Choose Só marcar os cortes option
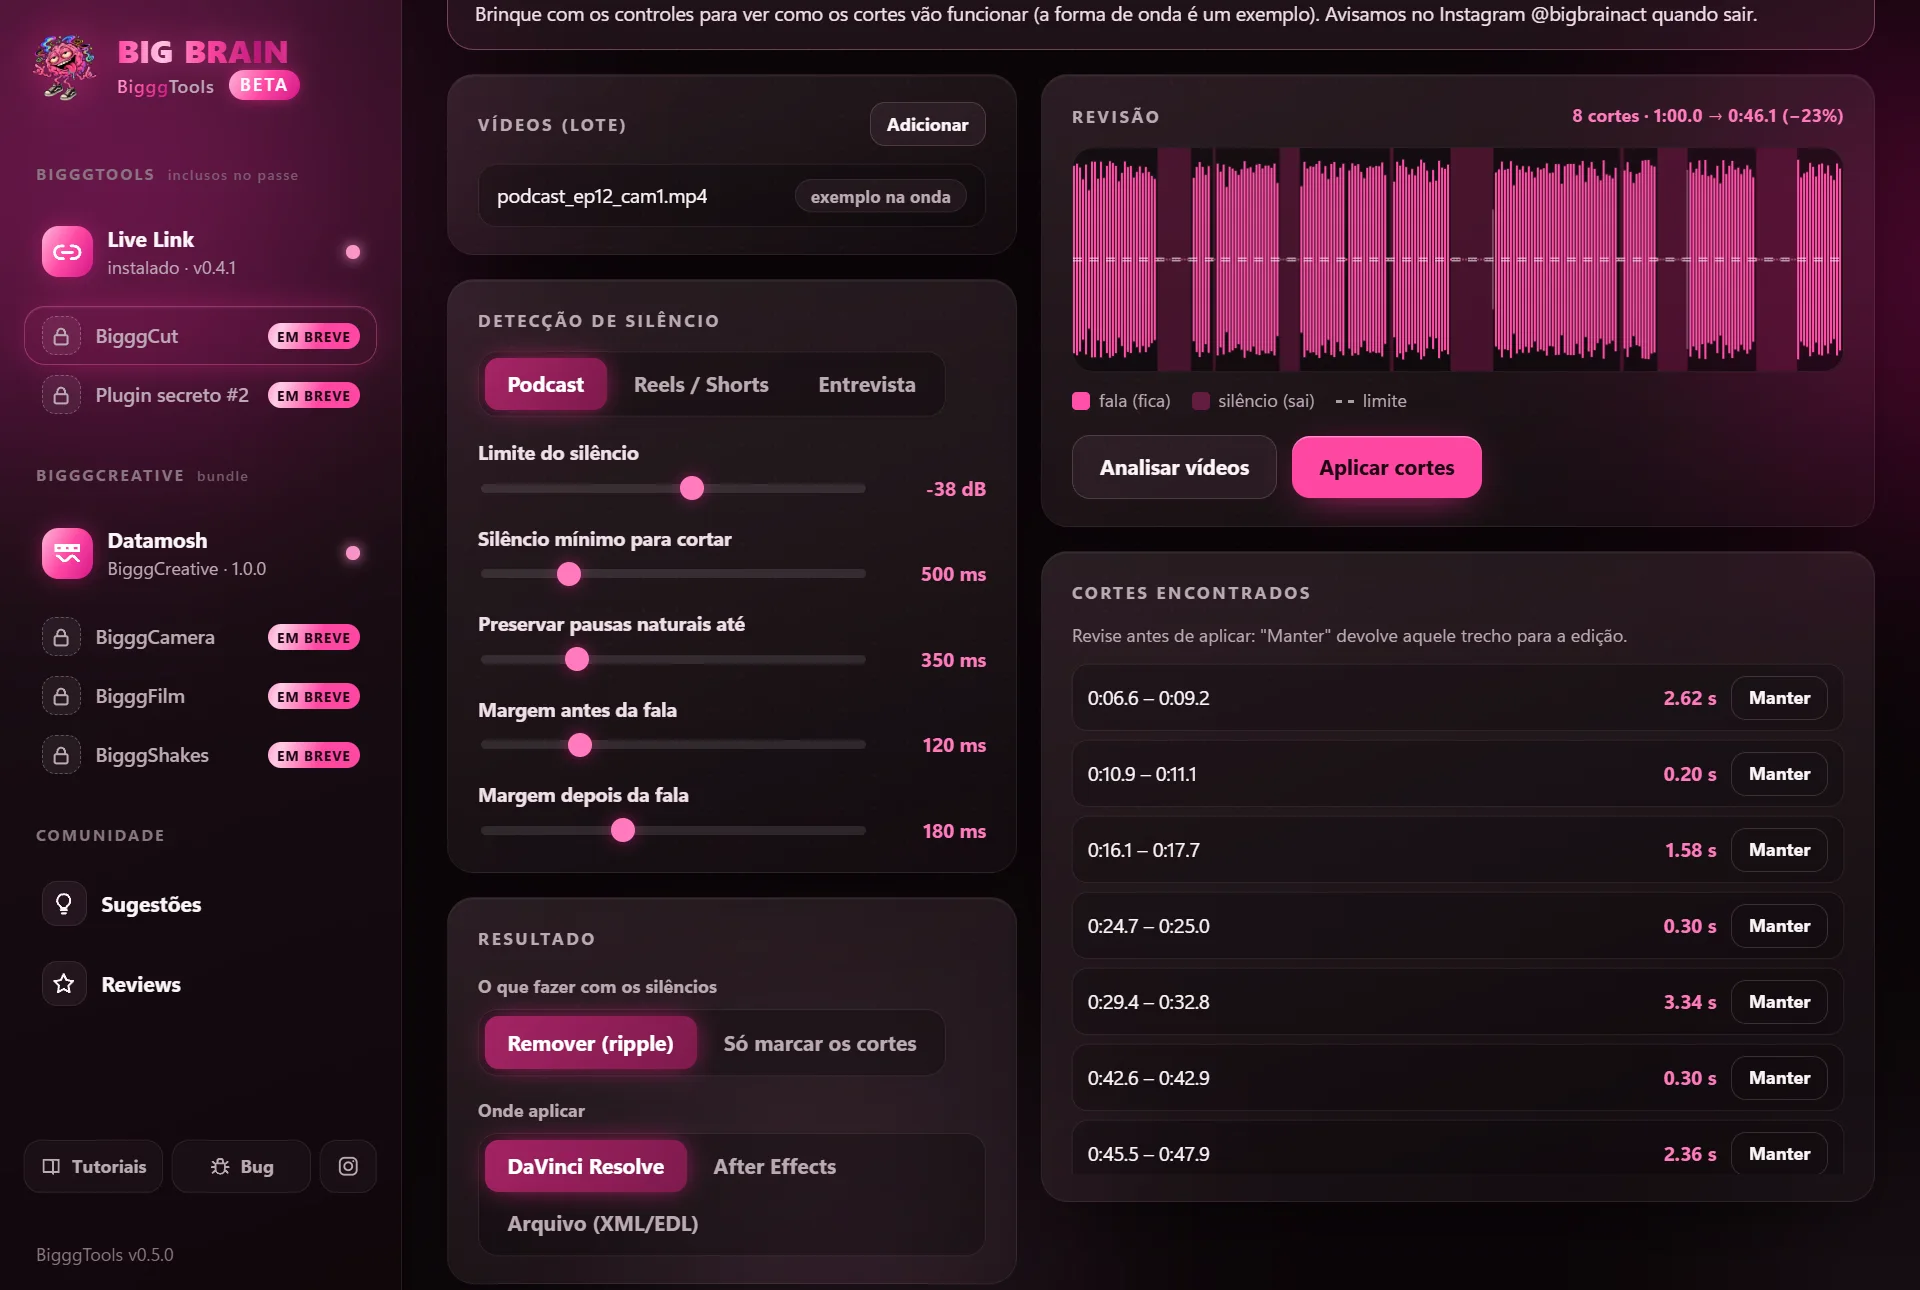 pyautogui.click(x=820, y=1043)
